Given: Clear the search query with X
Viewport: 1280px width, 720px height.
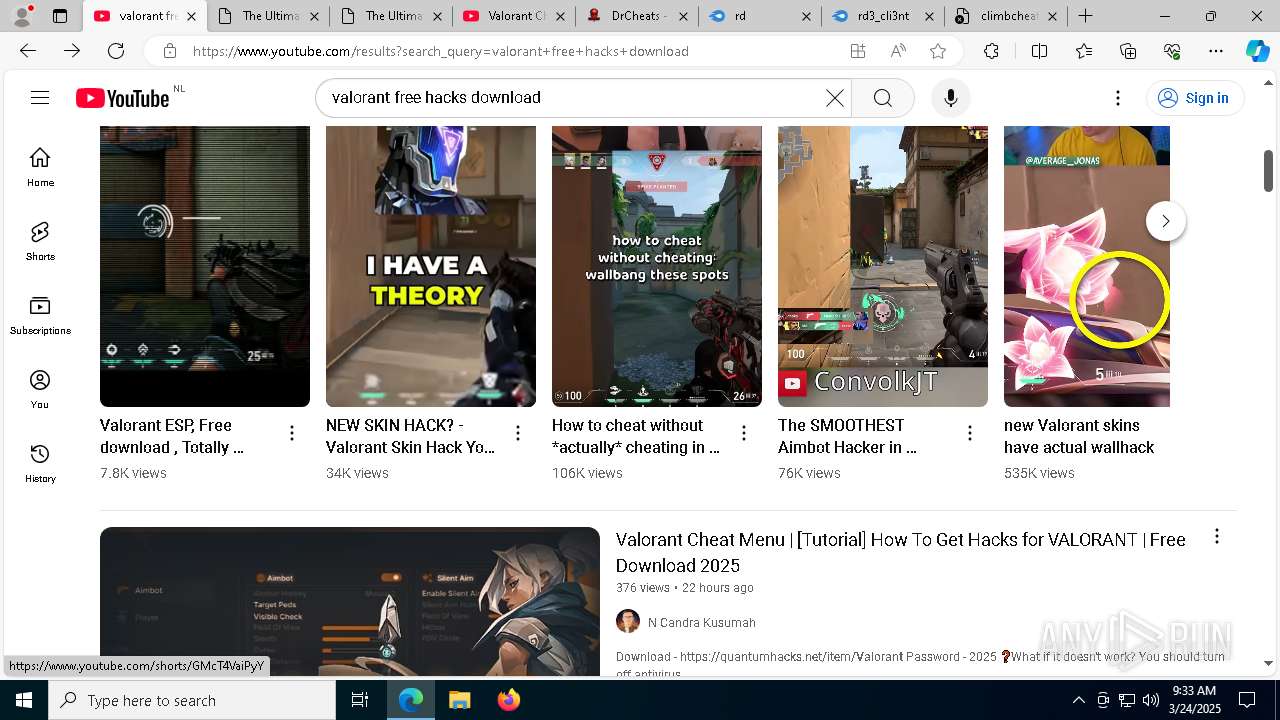Looking at the screenshot, I should [x=835, y=97].
